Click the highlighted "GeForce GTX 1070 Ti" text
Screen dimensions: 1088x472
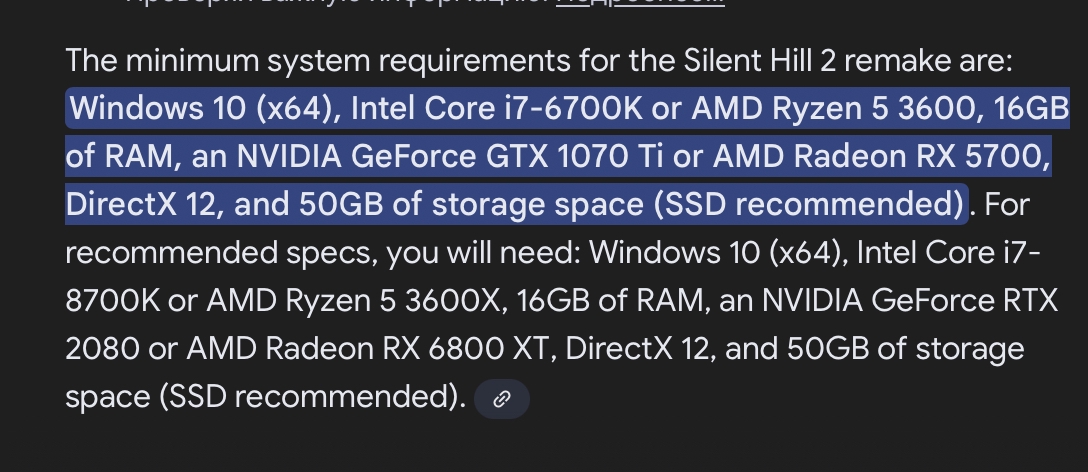tap(546, 157)
